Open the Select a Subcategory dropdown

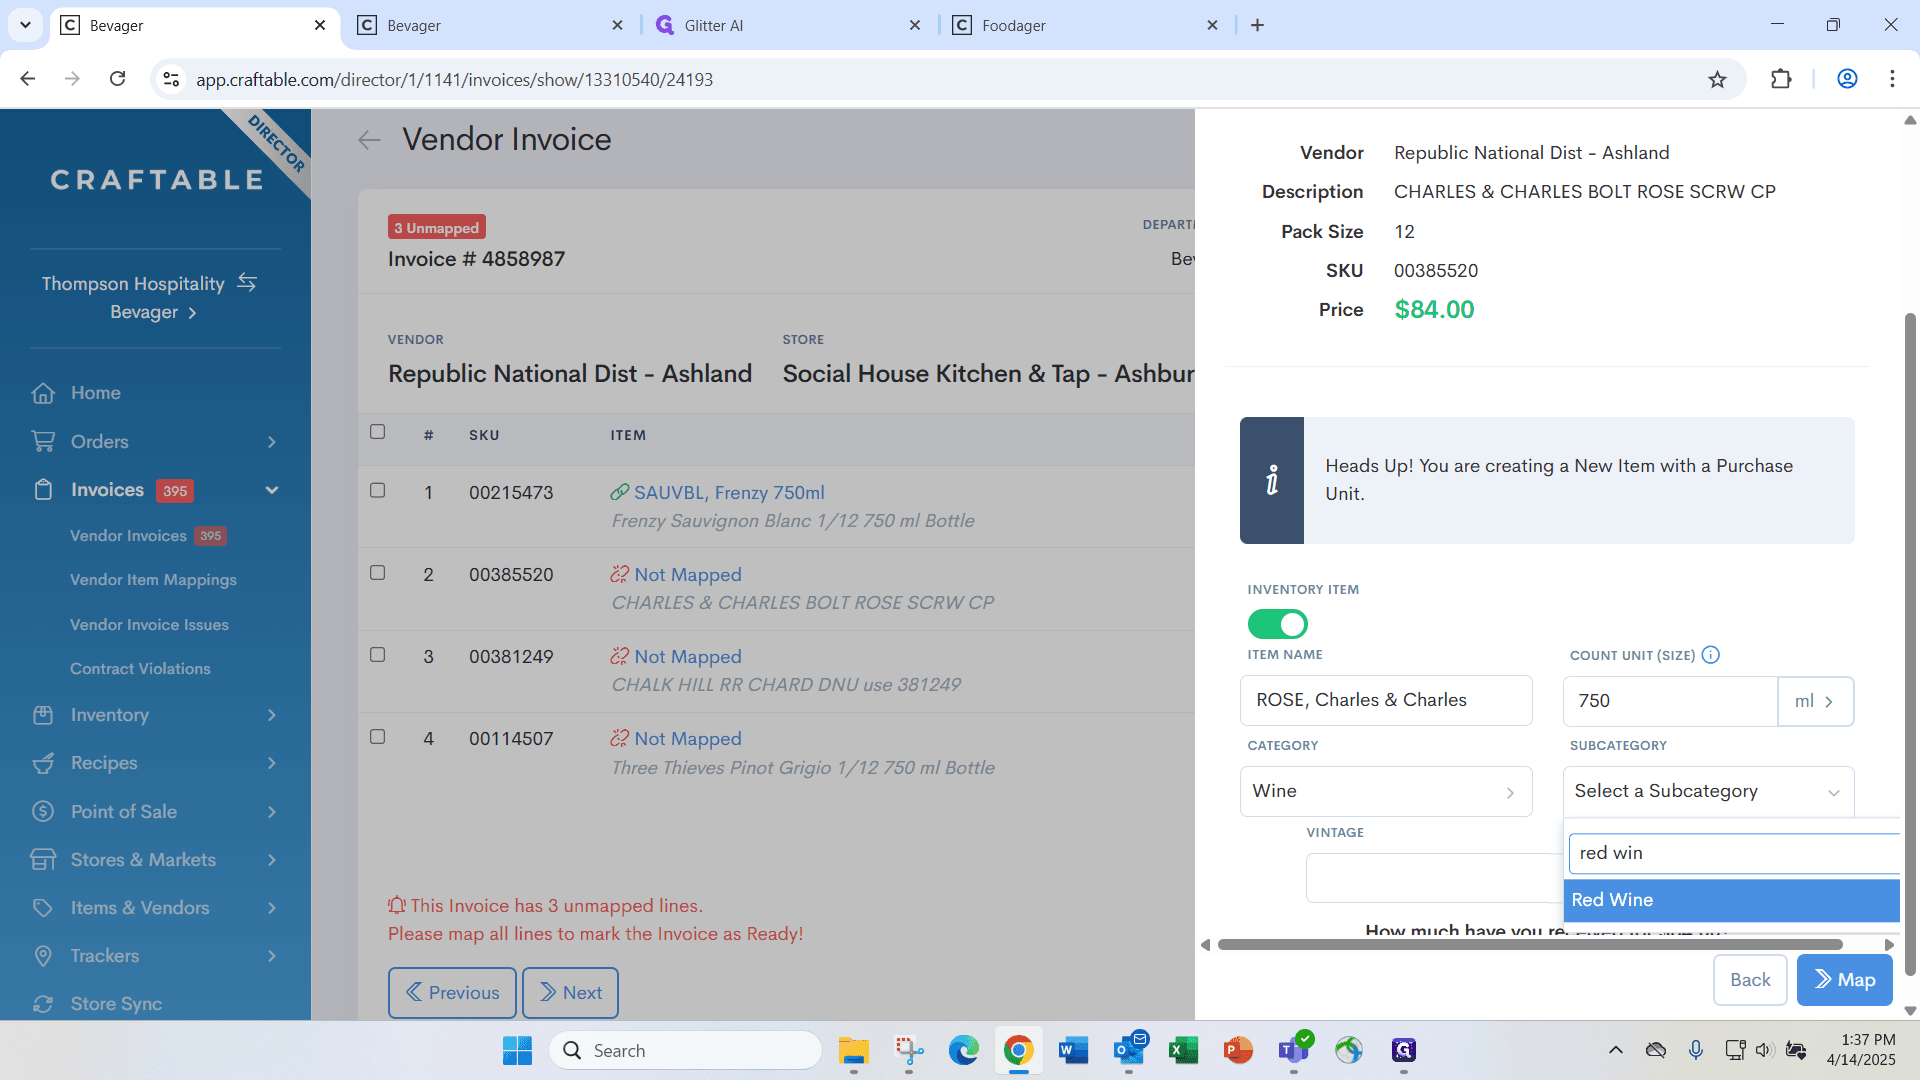pos(1708,791)
